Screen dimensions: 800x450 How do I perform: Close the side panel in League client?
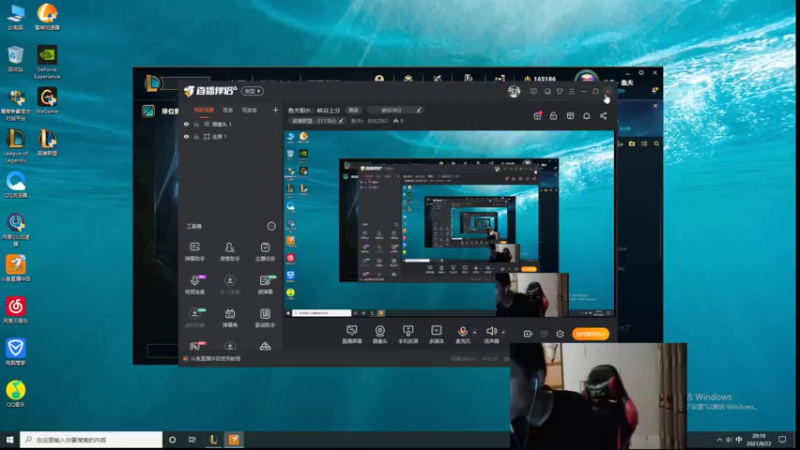tap(656, 106)
